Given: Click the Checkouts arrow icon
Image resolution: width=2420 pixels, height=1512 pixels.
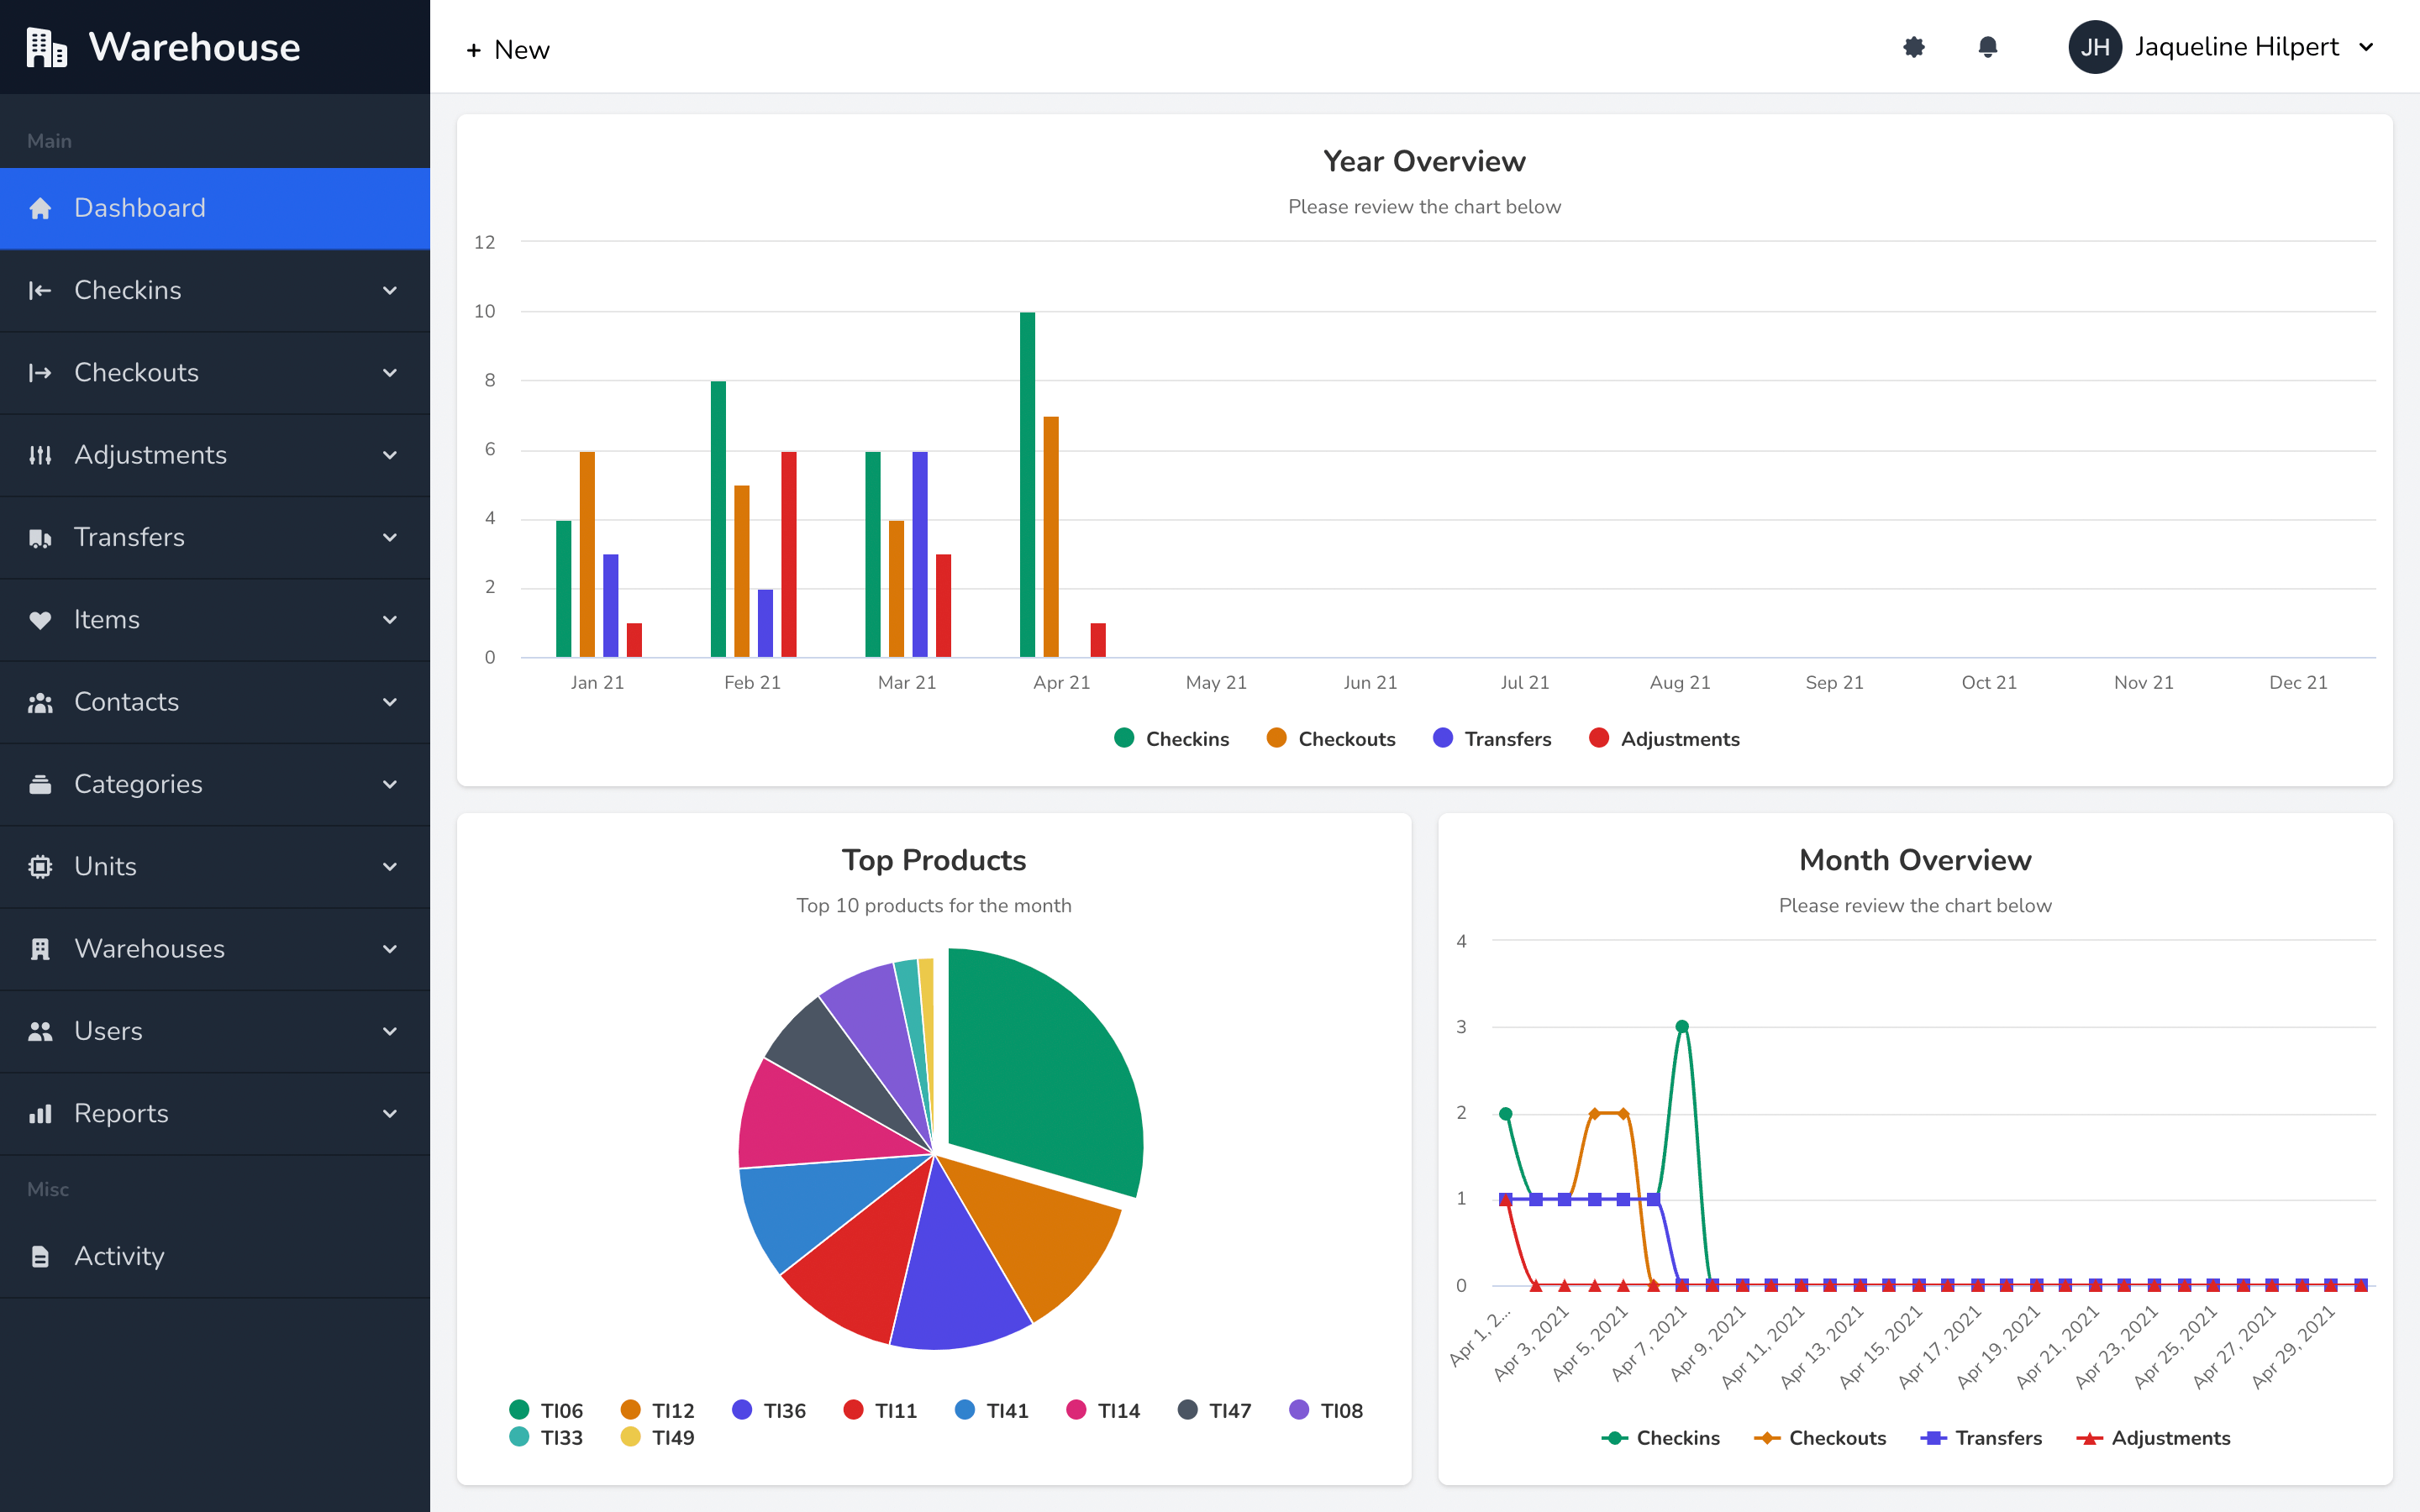Looking at the screenshot, I should 390,372.
